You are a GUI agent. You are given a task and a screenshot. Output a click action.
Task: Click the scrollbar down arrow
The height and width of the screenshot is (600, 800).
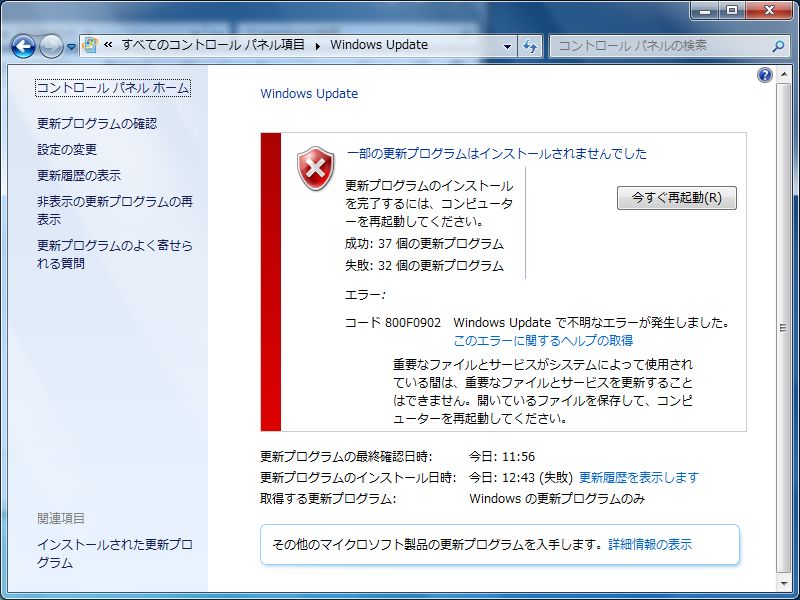[x=784, y=583]
